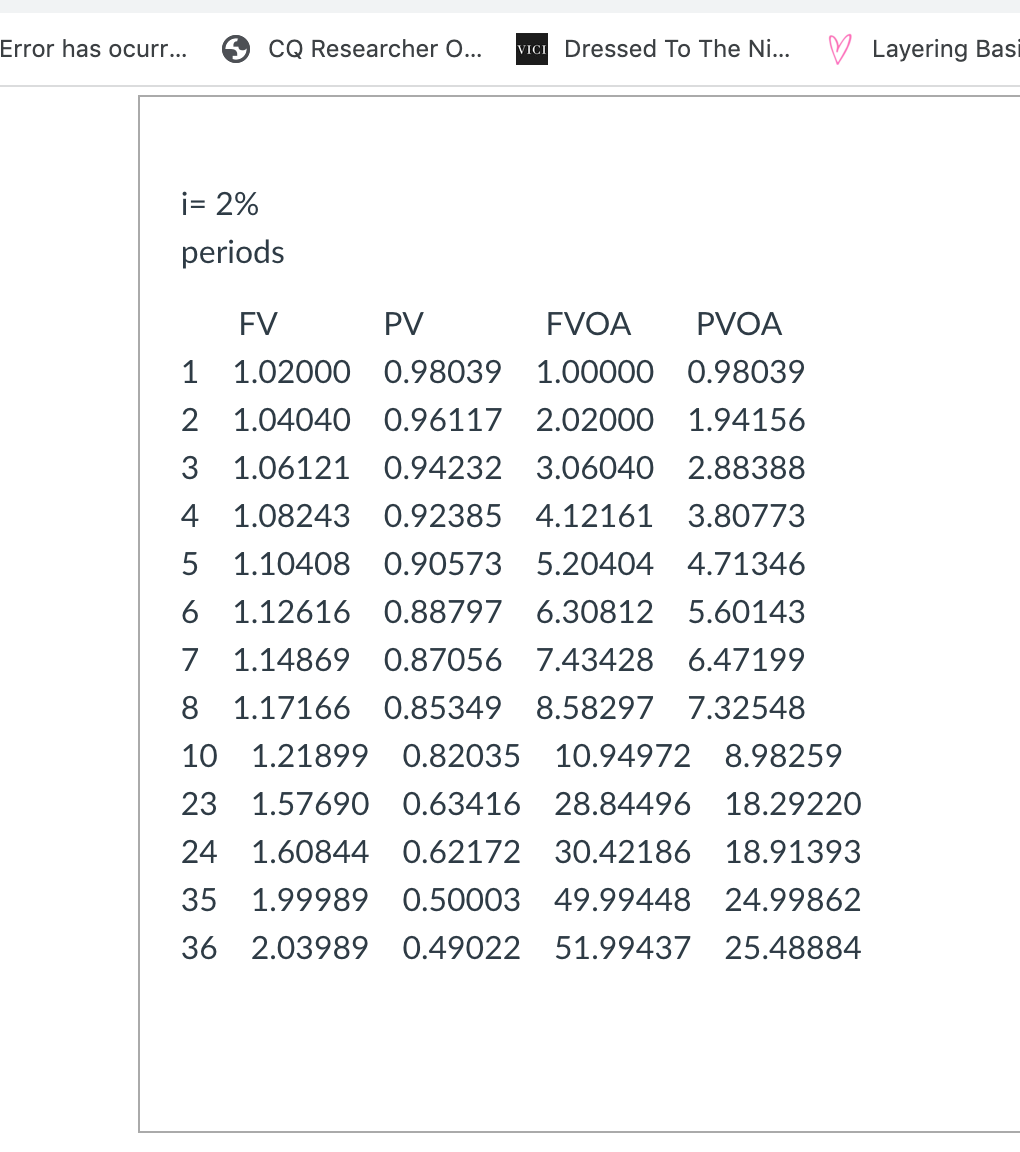This screenshot has height=1152, width=1020.
Task: Click PVOA value 2.88388
Action: point(746,468)
